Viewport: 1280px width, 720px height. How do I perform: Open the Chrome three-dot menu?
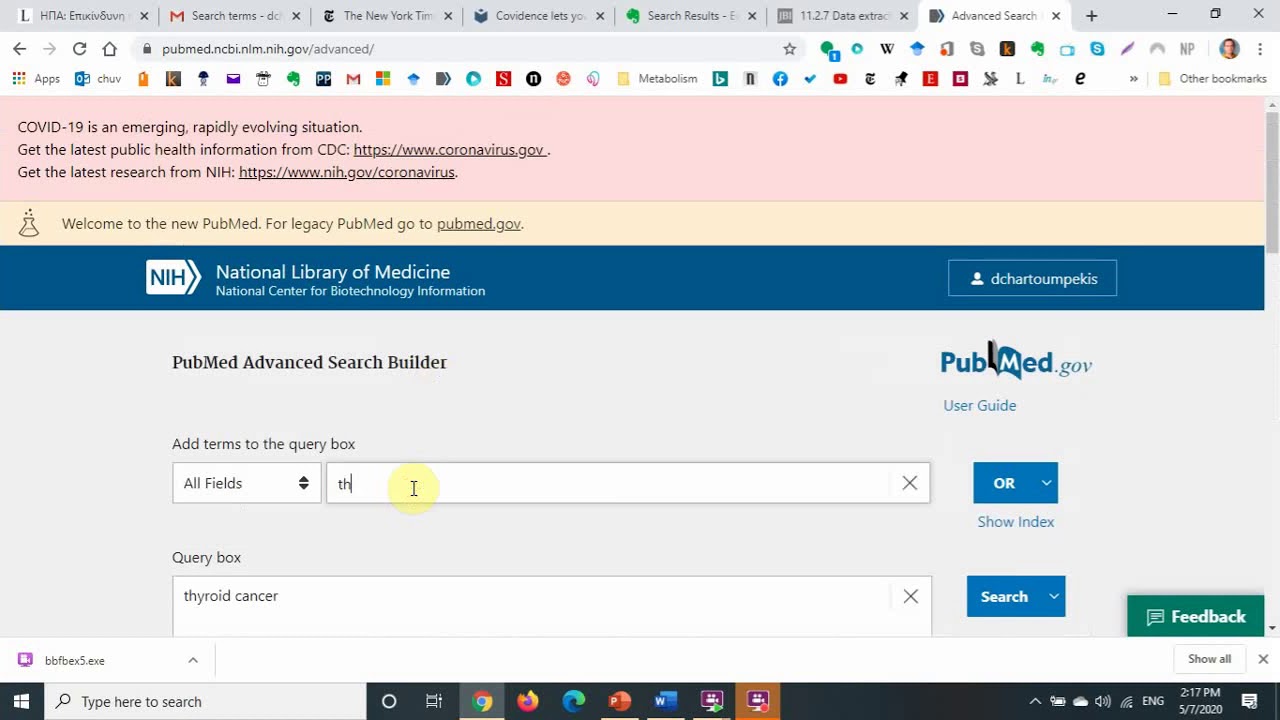(x=1258, y=49)
